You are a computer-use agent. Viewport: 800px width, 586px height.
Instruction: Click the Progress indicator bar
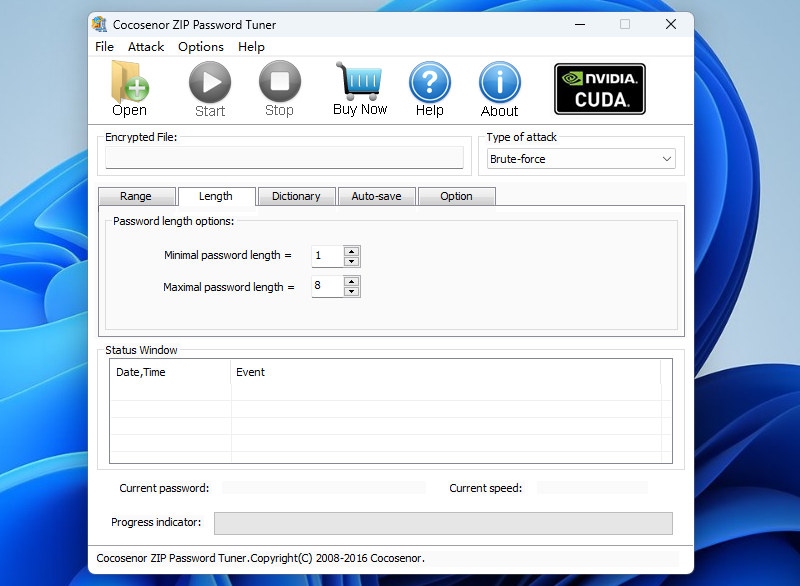(443, 523)
